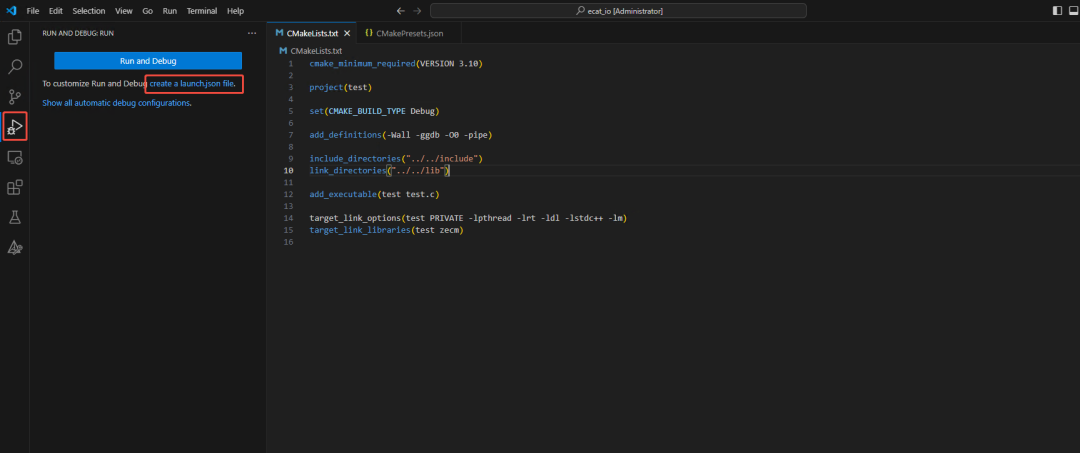Toggle primary side bar layout icon
This screenshot has height=453, width=1080.
coord(1057,11)
